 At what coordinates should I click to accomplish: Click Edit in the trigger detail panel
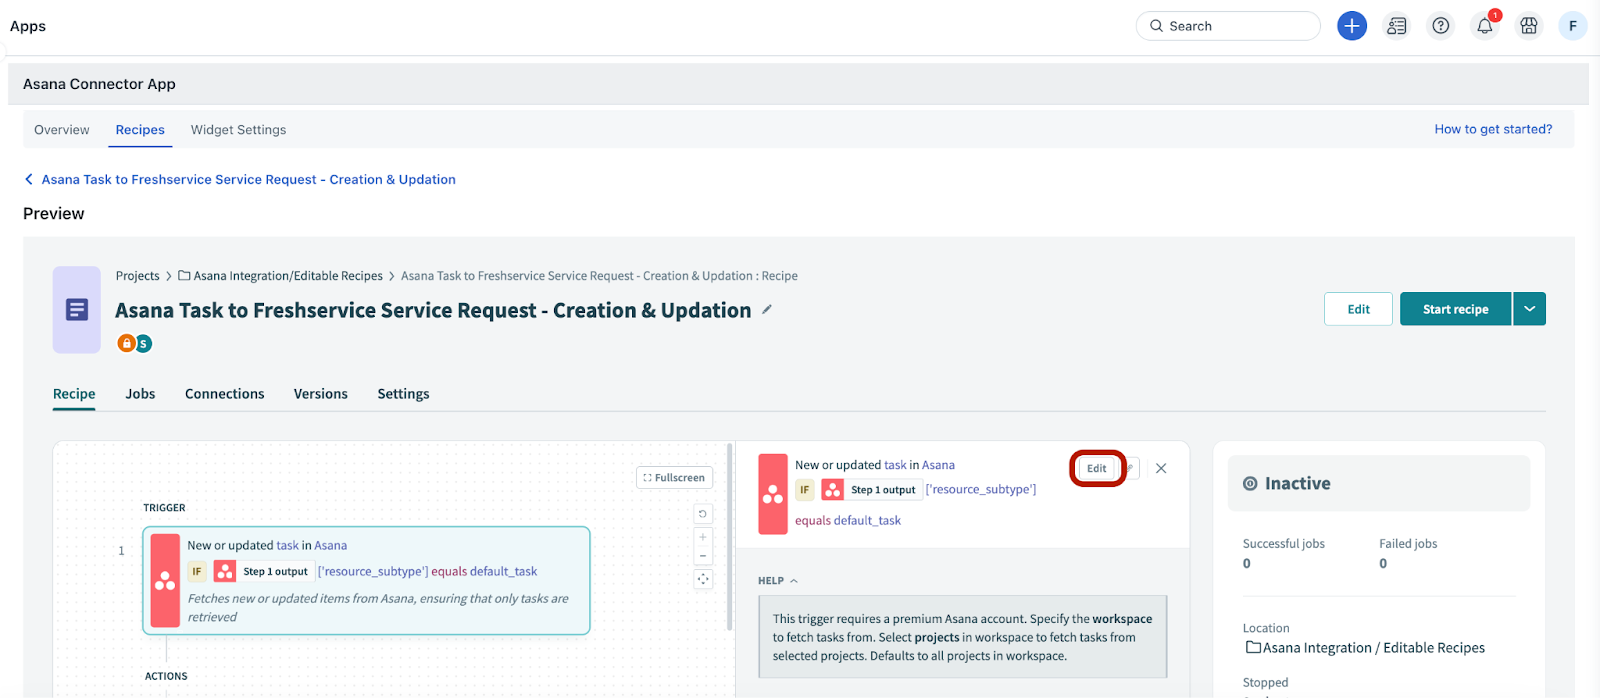[1097, 468]
